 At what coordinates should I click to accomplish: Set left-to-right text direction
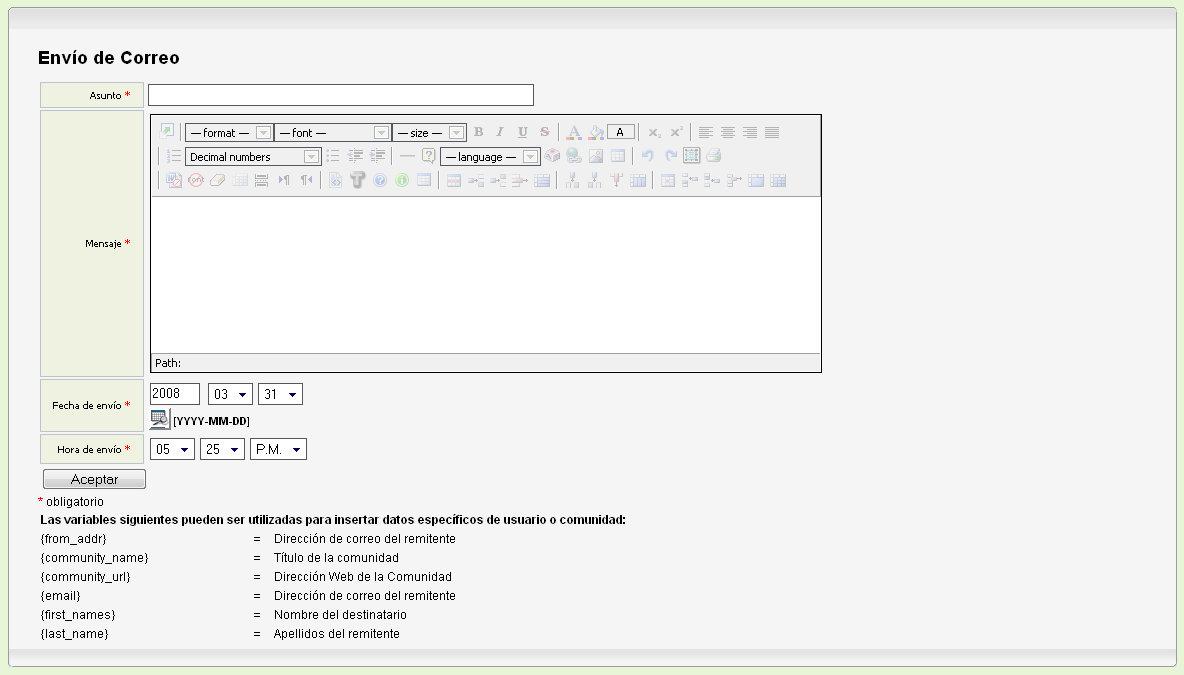pyautogui.click(x=284, y=180)
